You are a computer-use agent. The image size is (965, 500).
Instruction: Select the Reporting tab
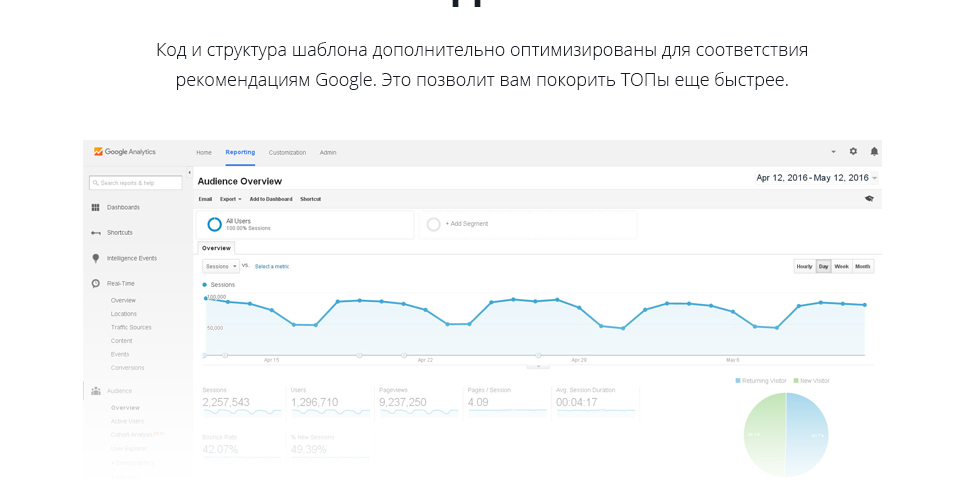point(240,152)
